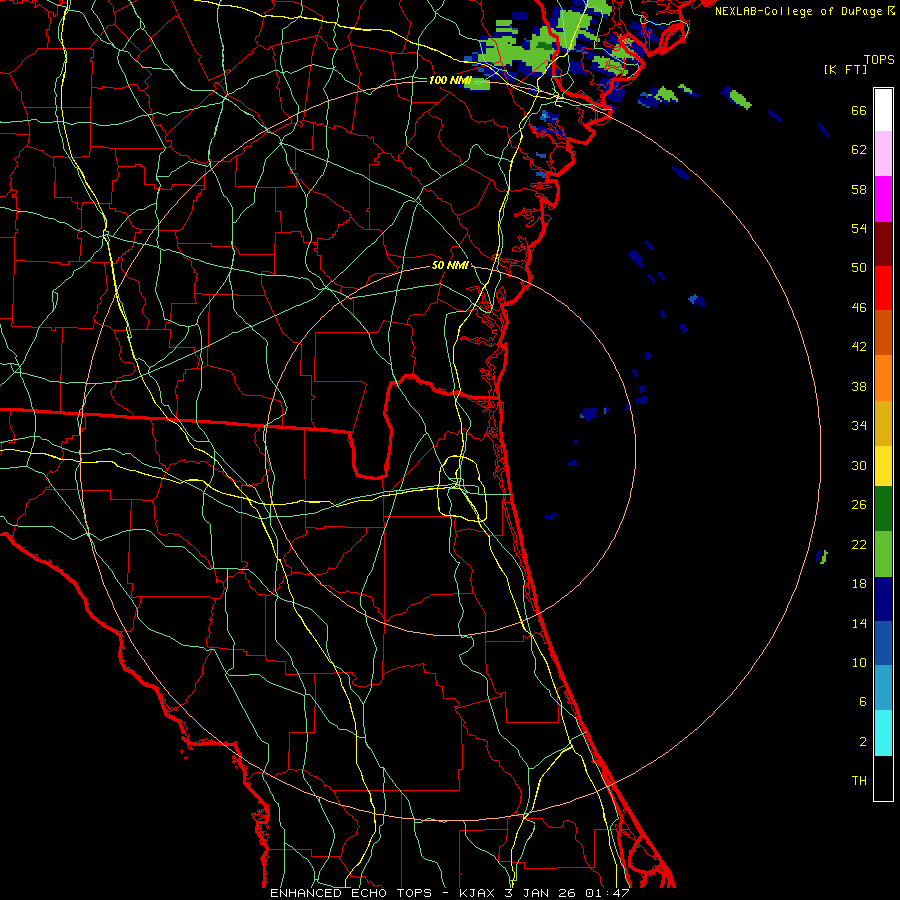Click the orange 38-42 kft swatch
Viewport: 900px width, 900px height.
pos(883,378)
